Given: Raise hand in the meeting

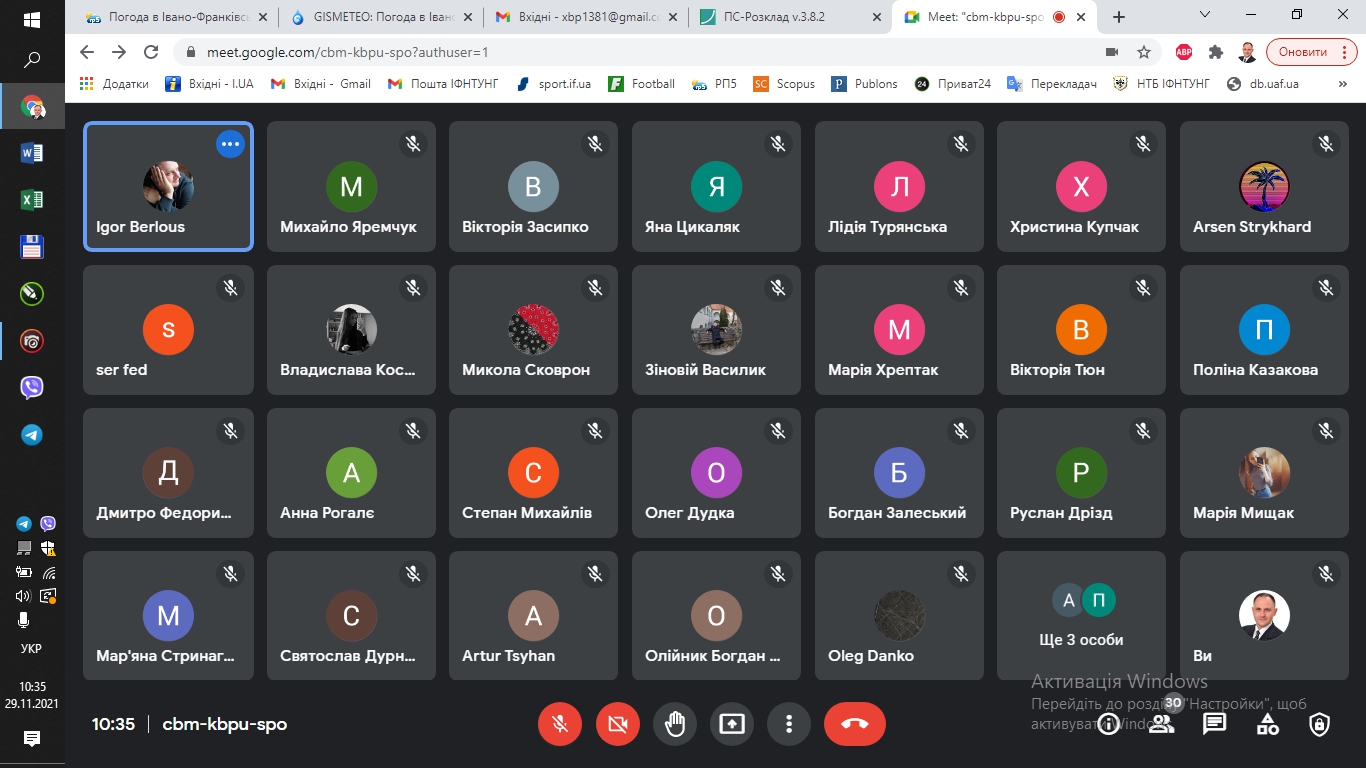Looking at the screenshot, I should click(675, 724).
